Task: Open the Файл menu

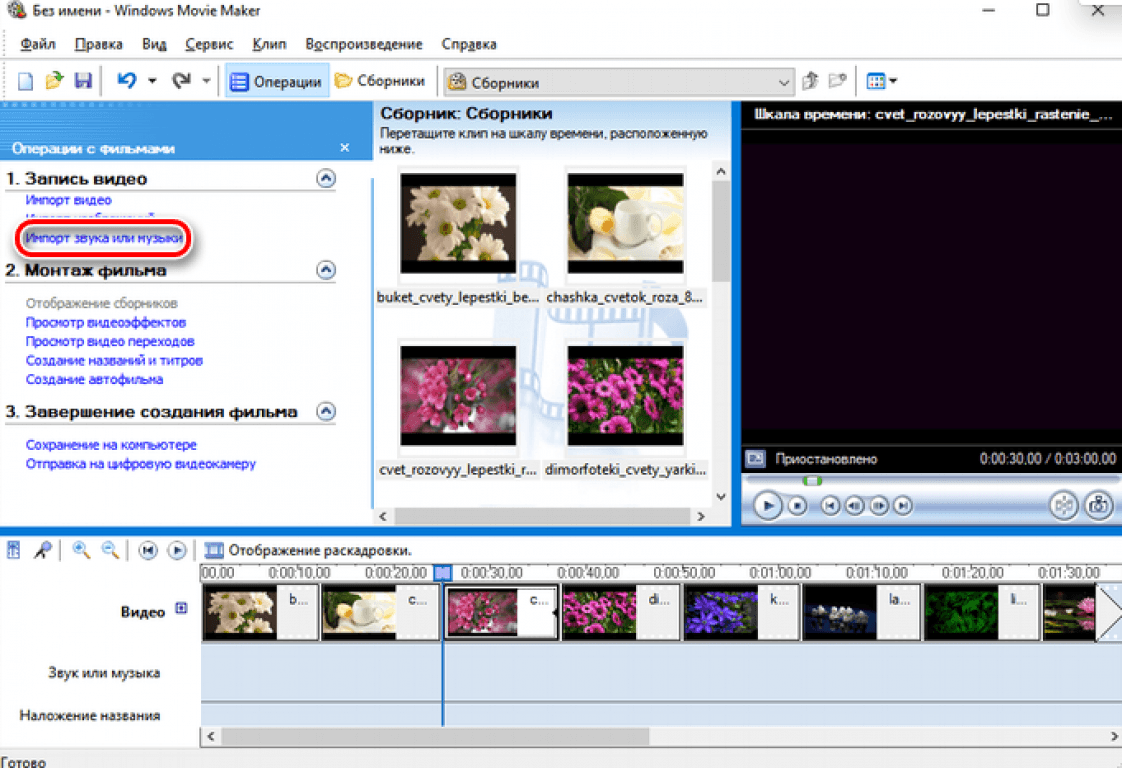Action: (x=38, y=44)
